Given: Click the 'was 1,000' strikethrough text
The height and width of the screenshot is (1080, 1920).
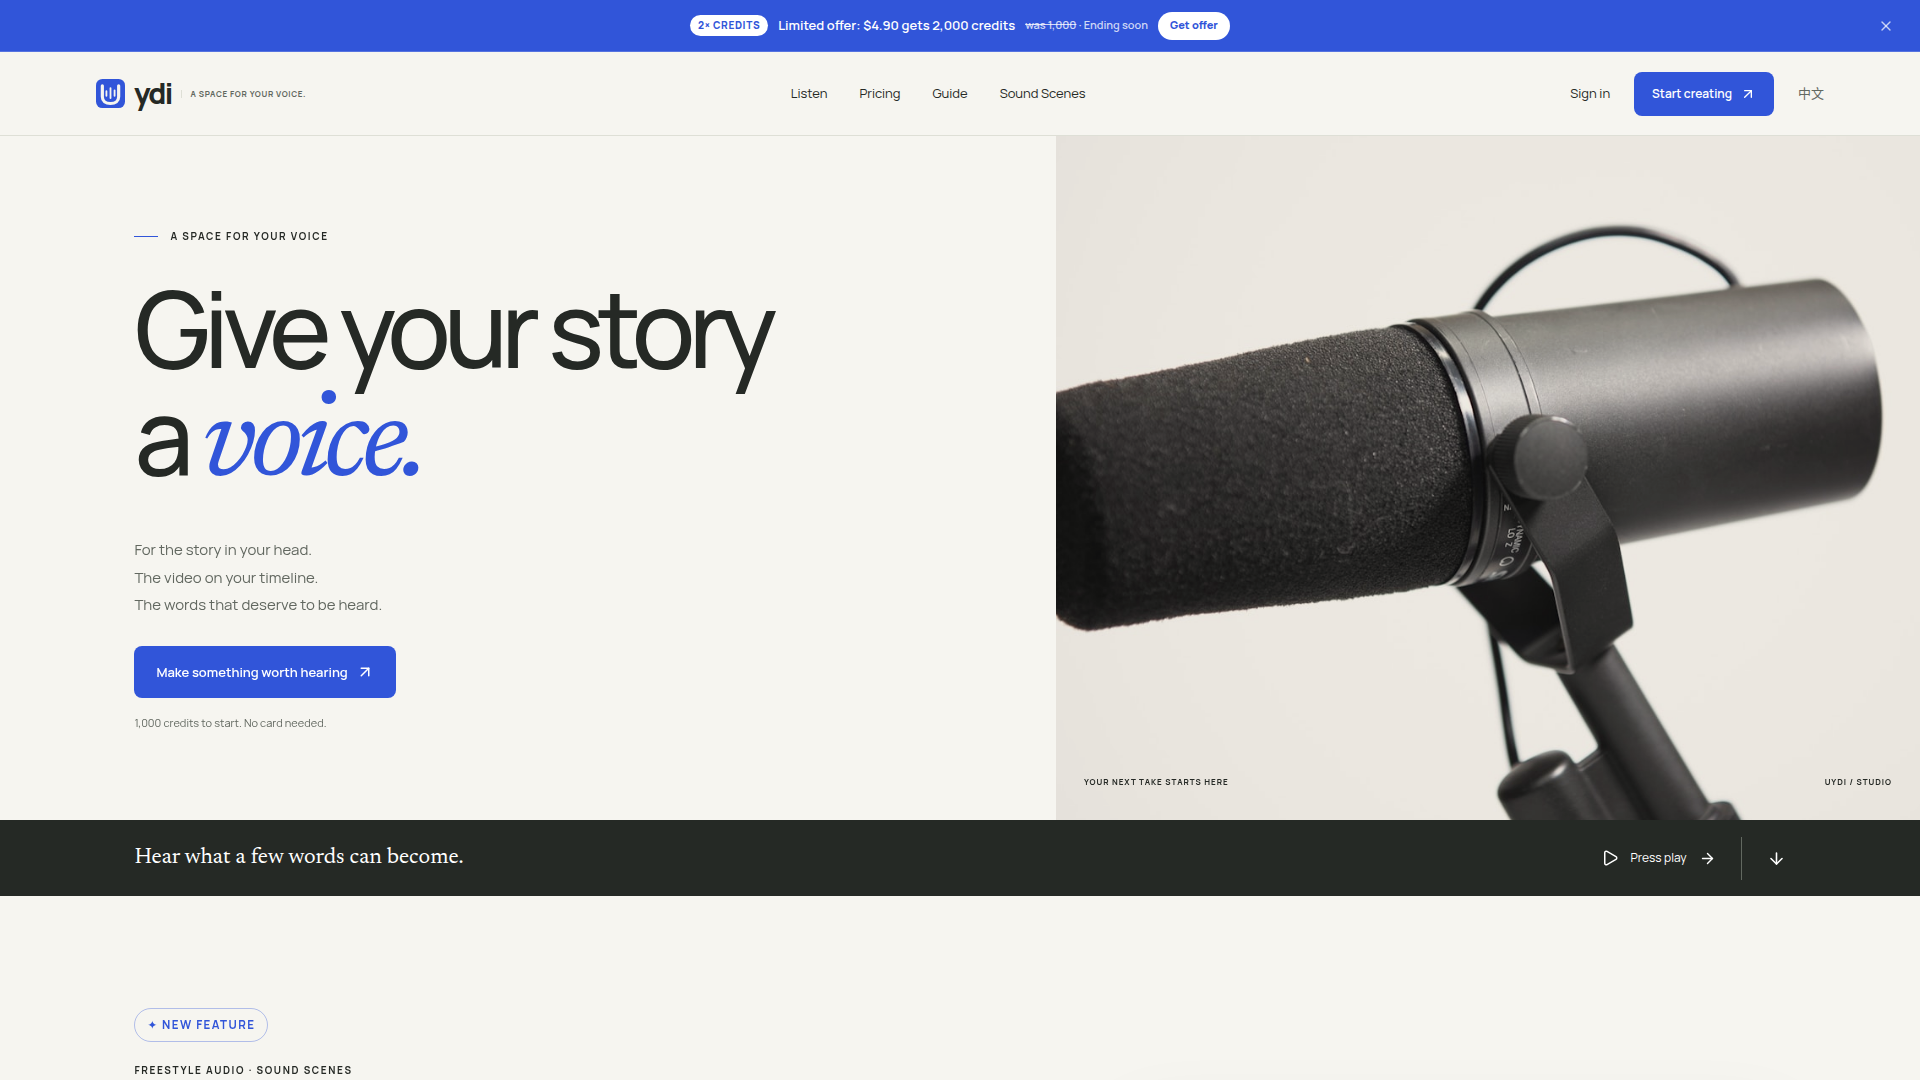Looking at the screenshot, I should (1050, 26).
